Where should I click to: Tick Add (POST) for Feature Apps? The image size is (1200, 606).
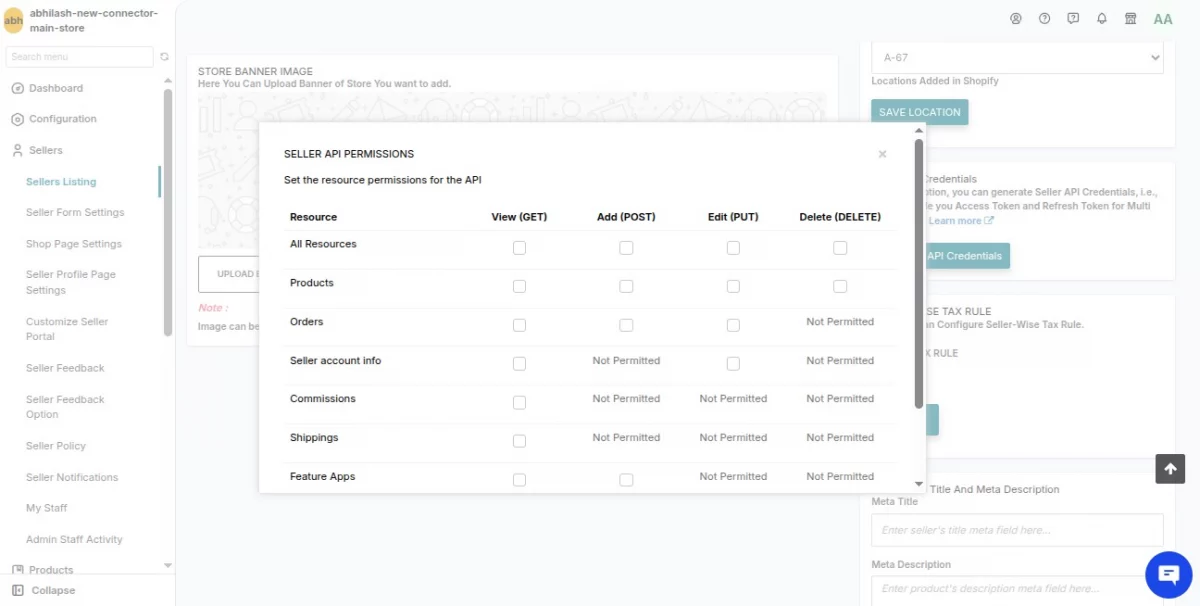coord(626,480)
